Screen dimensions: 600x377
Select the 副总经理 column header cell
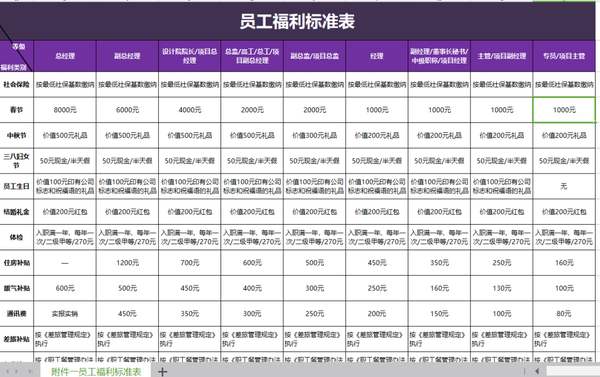[127, 56]
